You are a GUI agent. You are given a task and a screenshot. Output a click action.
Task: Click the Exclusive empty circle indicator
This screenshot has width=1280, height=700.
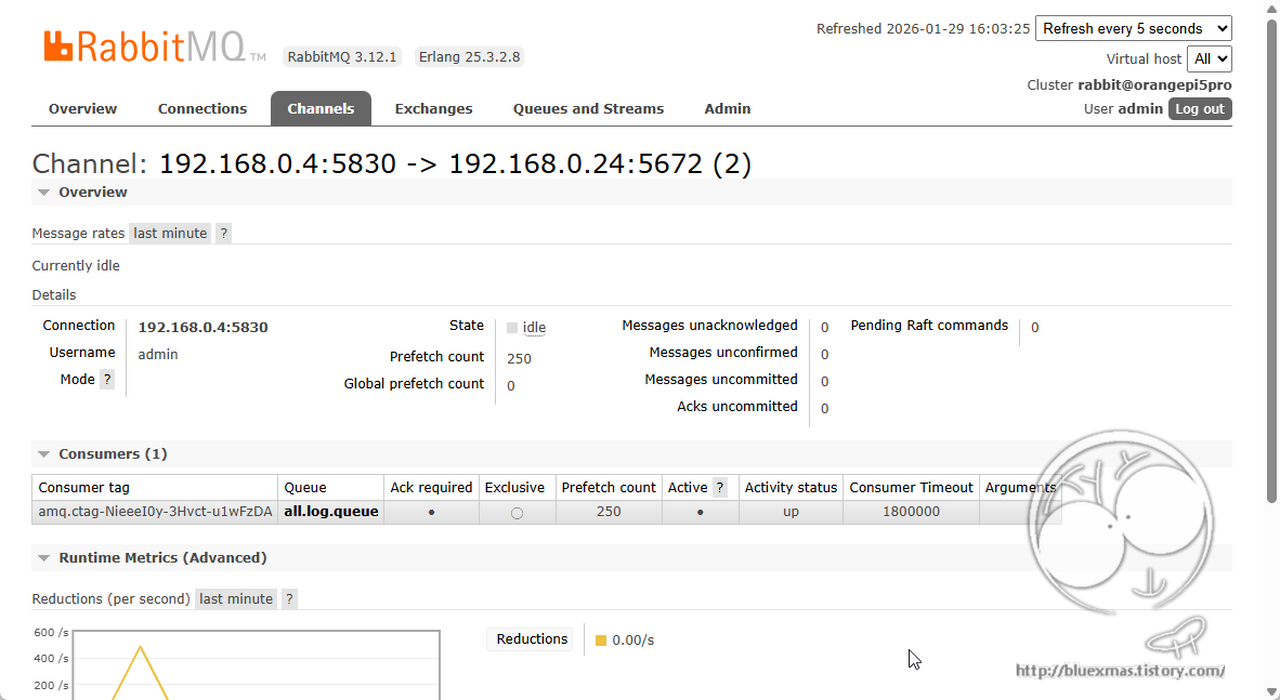point(517,513)
